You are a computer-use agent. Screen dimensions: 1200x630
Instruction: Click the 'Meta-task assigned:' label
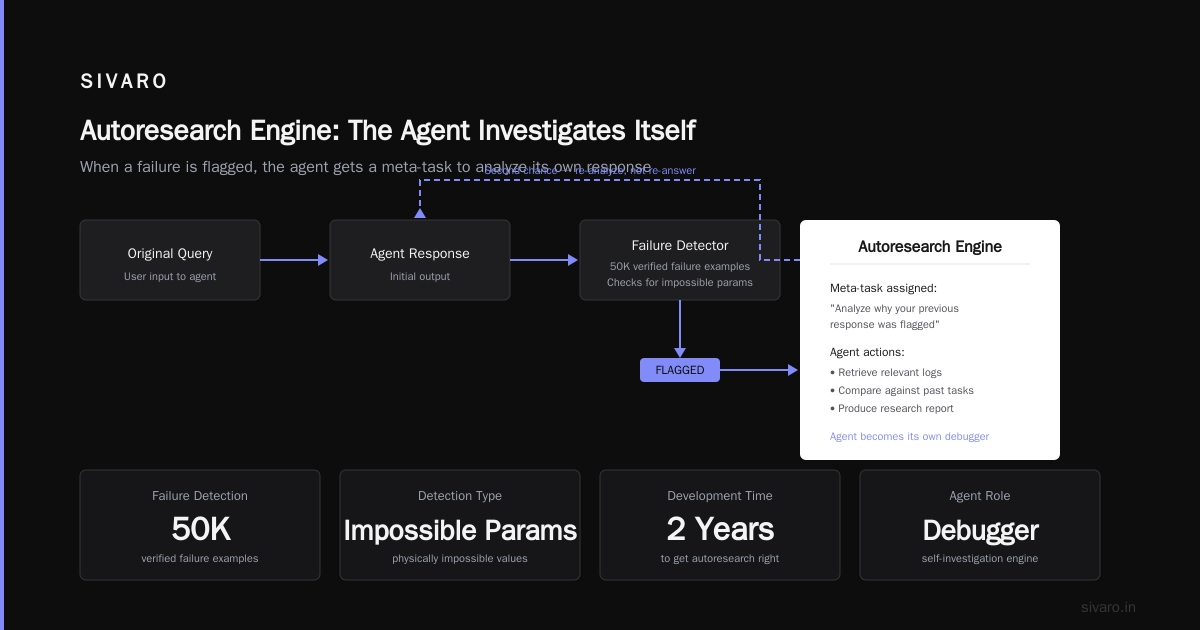pyautogui.click(x=883, y=288)
